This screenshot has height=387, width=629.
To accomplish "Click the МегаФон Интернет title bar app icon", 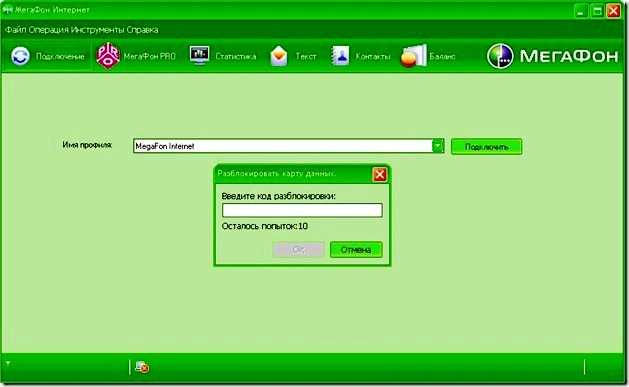I will coord(7,9).
